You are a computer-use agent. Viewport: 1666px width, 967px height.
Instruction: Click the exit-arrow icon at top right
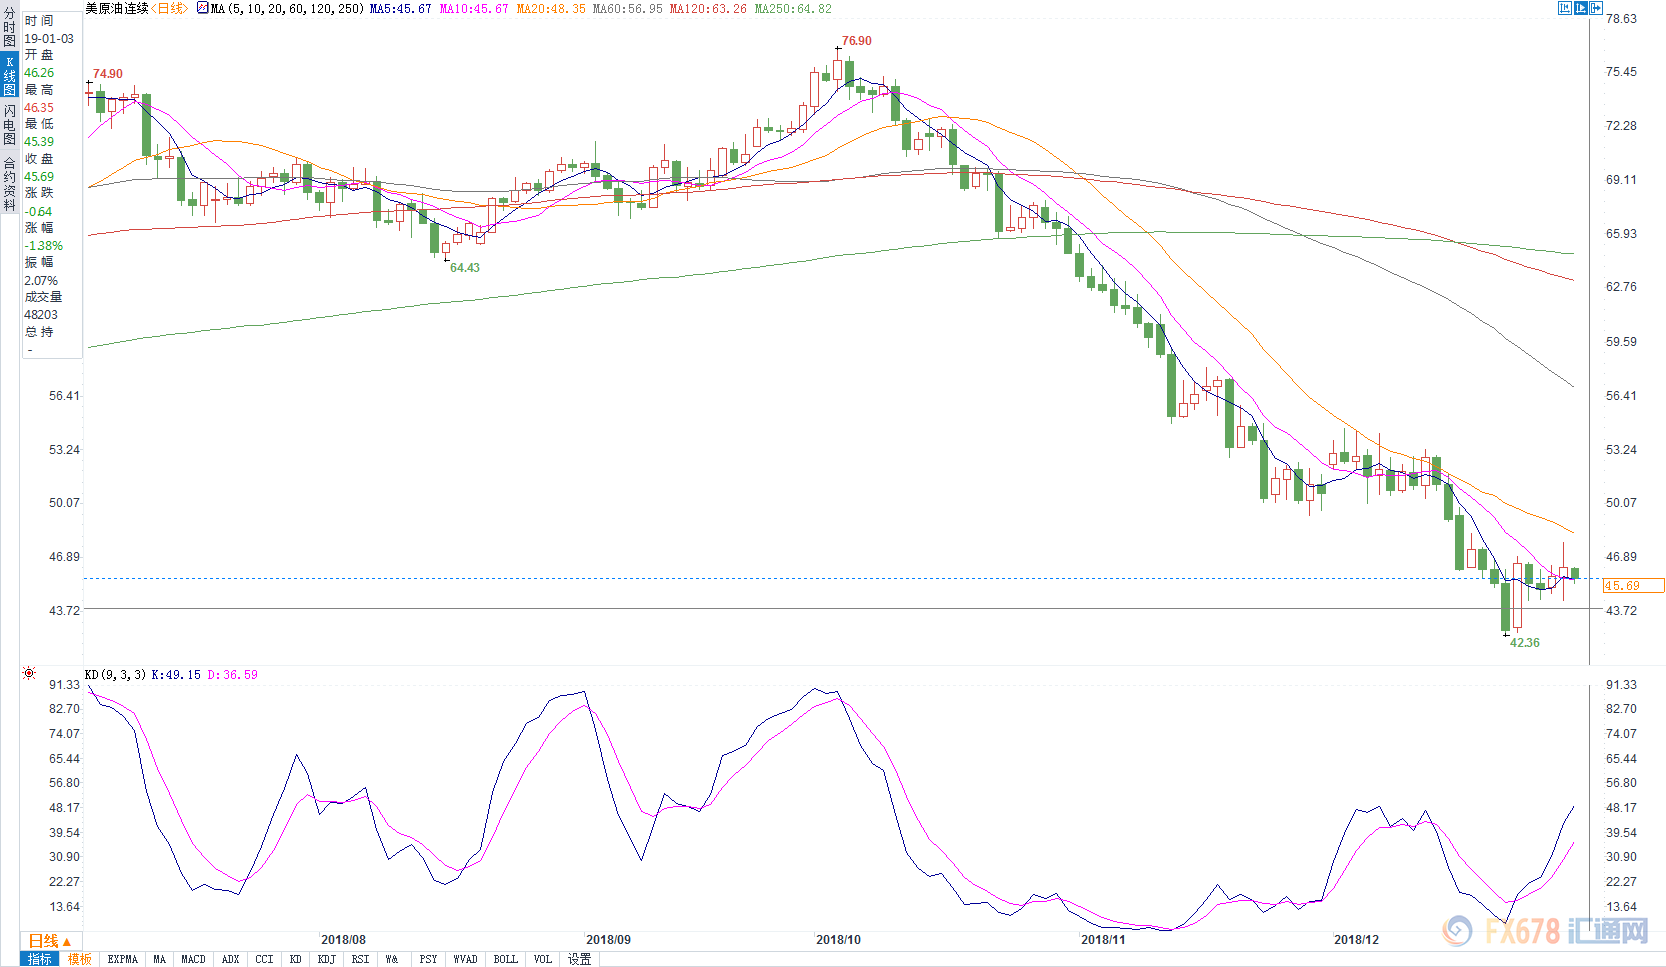(x=1597, y=8)
